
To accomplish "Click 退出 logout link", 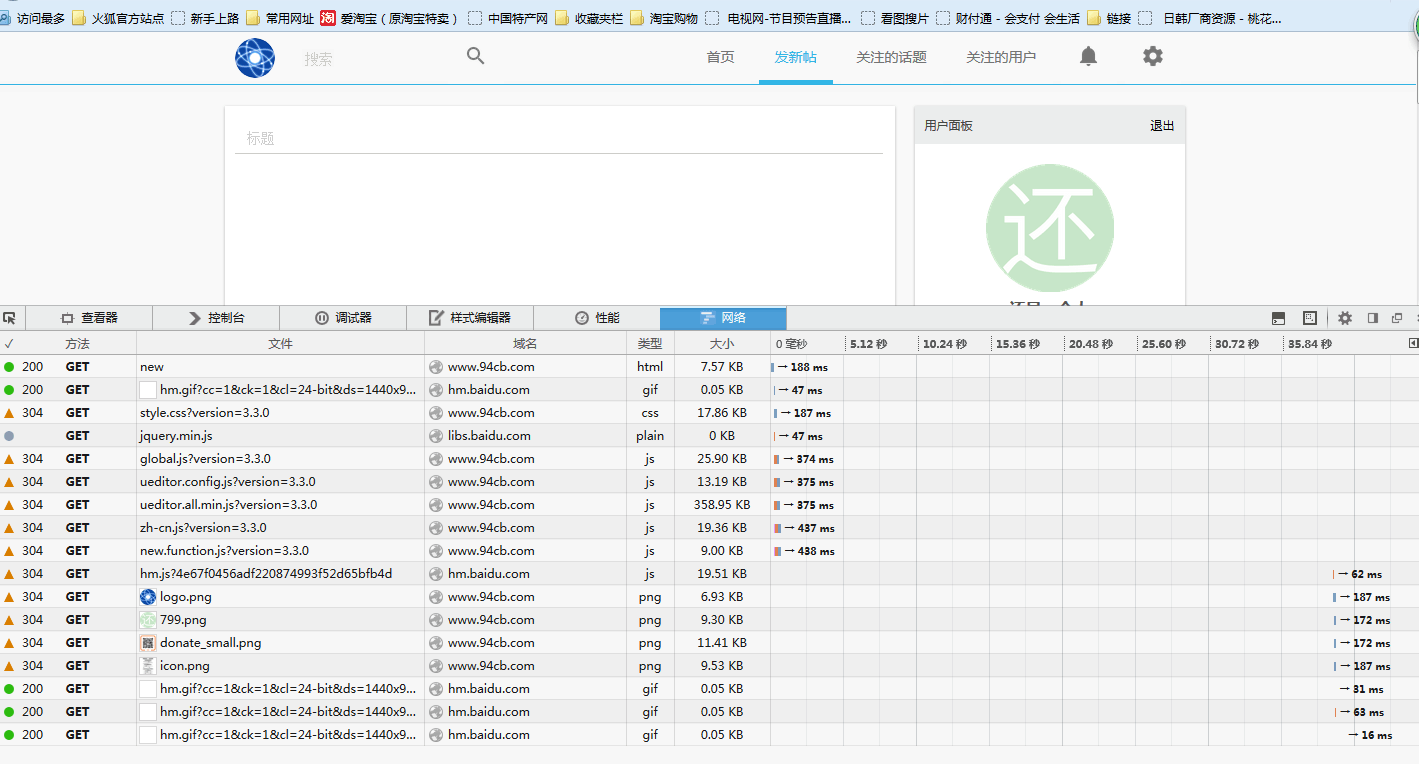I will pyautogui.click(x=1162, y=126).
